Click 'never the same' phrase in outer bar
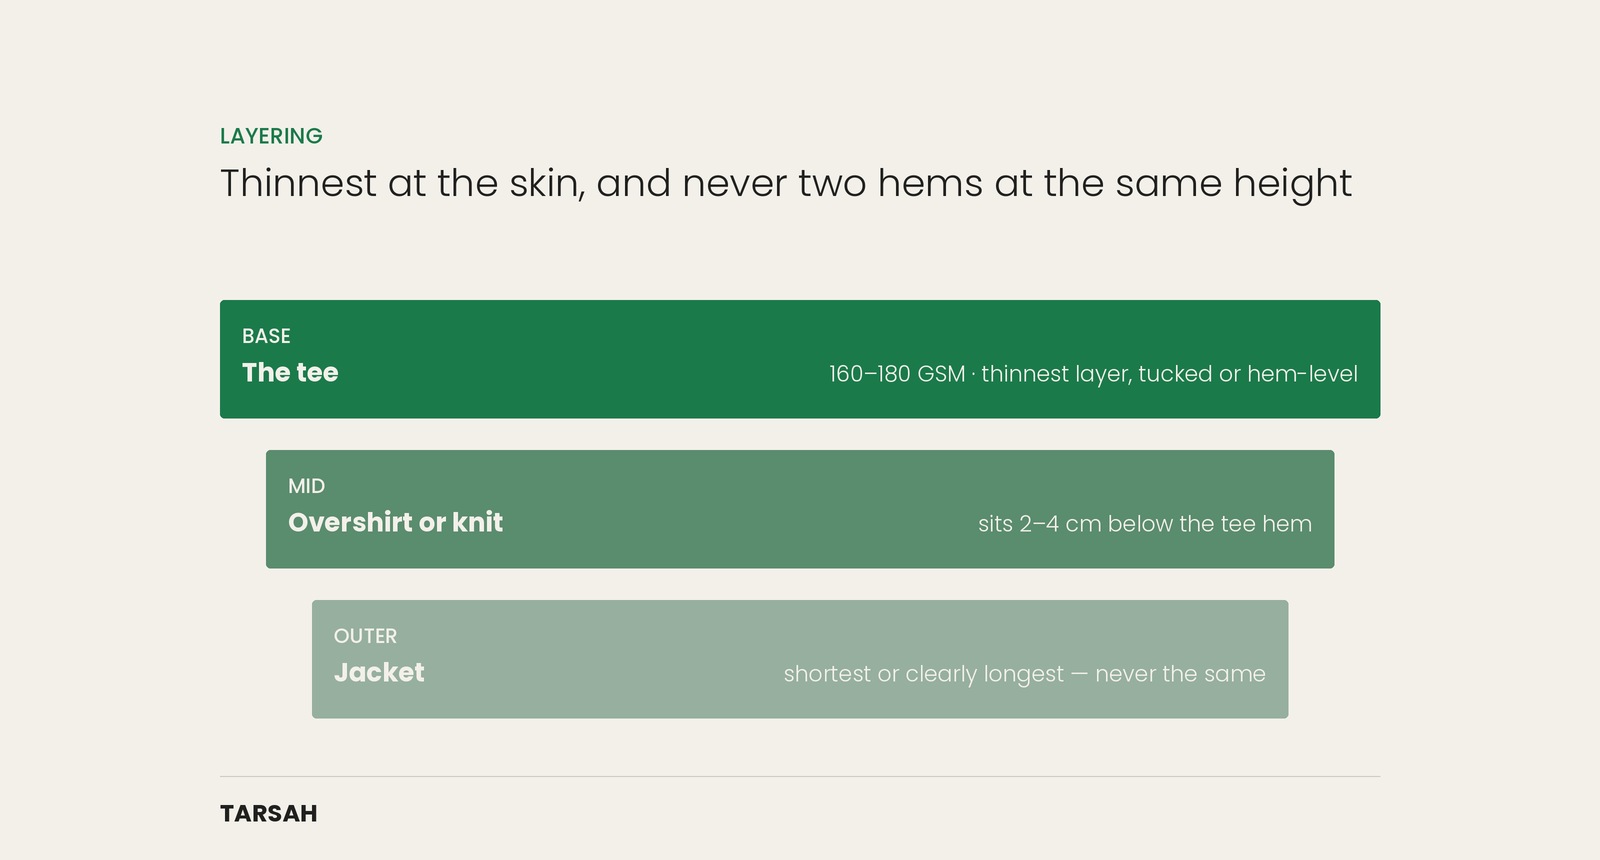This screenshot has height=860, width=1600. [1180, 674]
